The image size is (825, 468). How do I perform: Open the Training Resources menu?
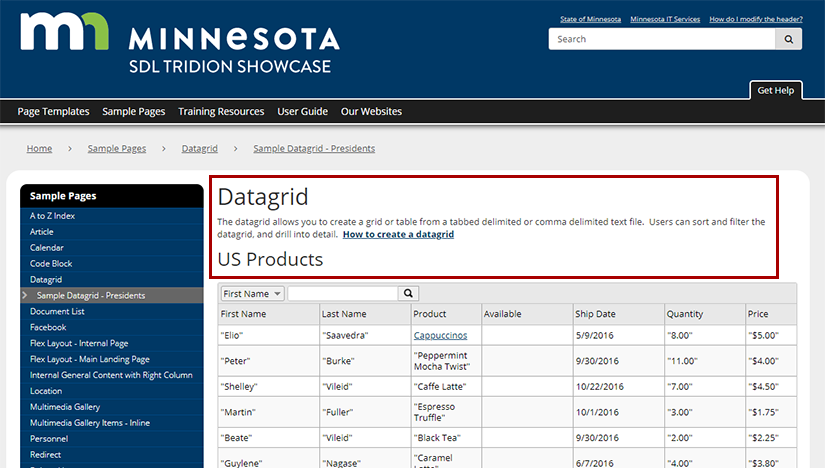pos(221,112)
